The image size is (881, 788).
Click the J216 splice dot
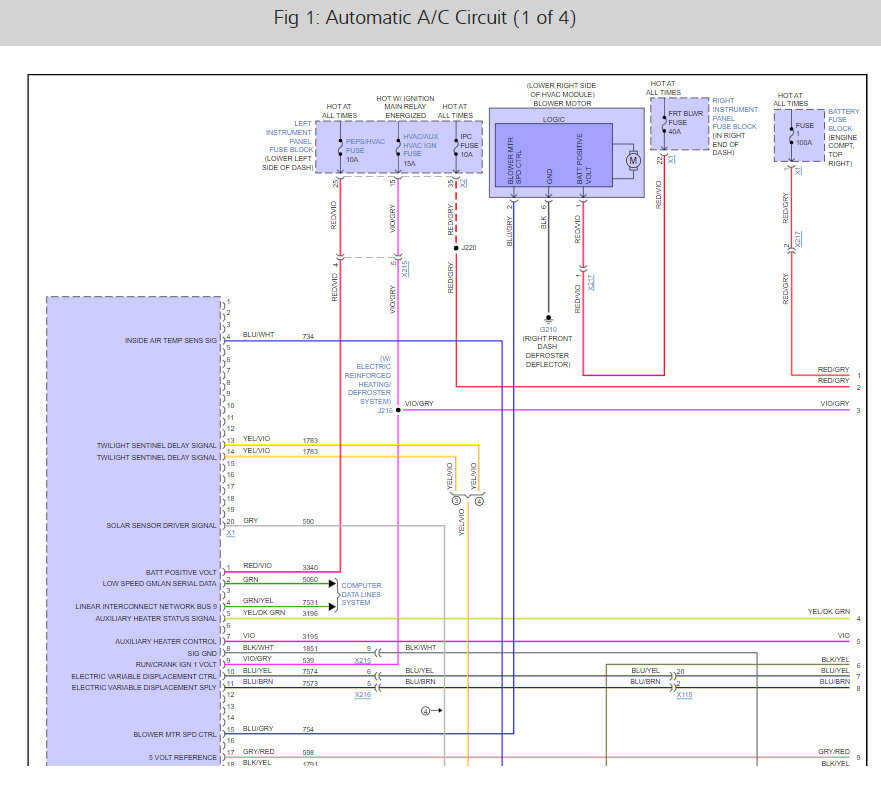pos(398,410)
